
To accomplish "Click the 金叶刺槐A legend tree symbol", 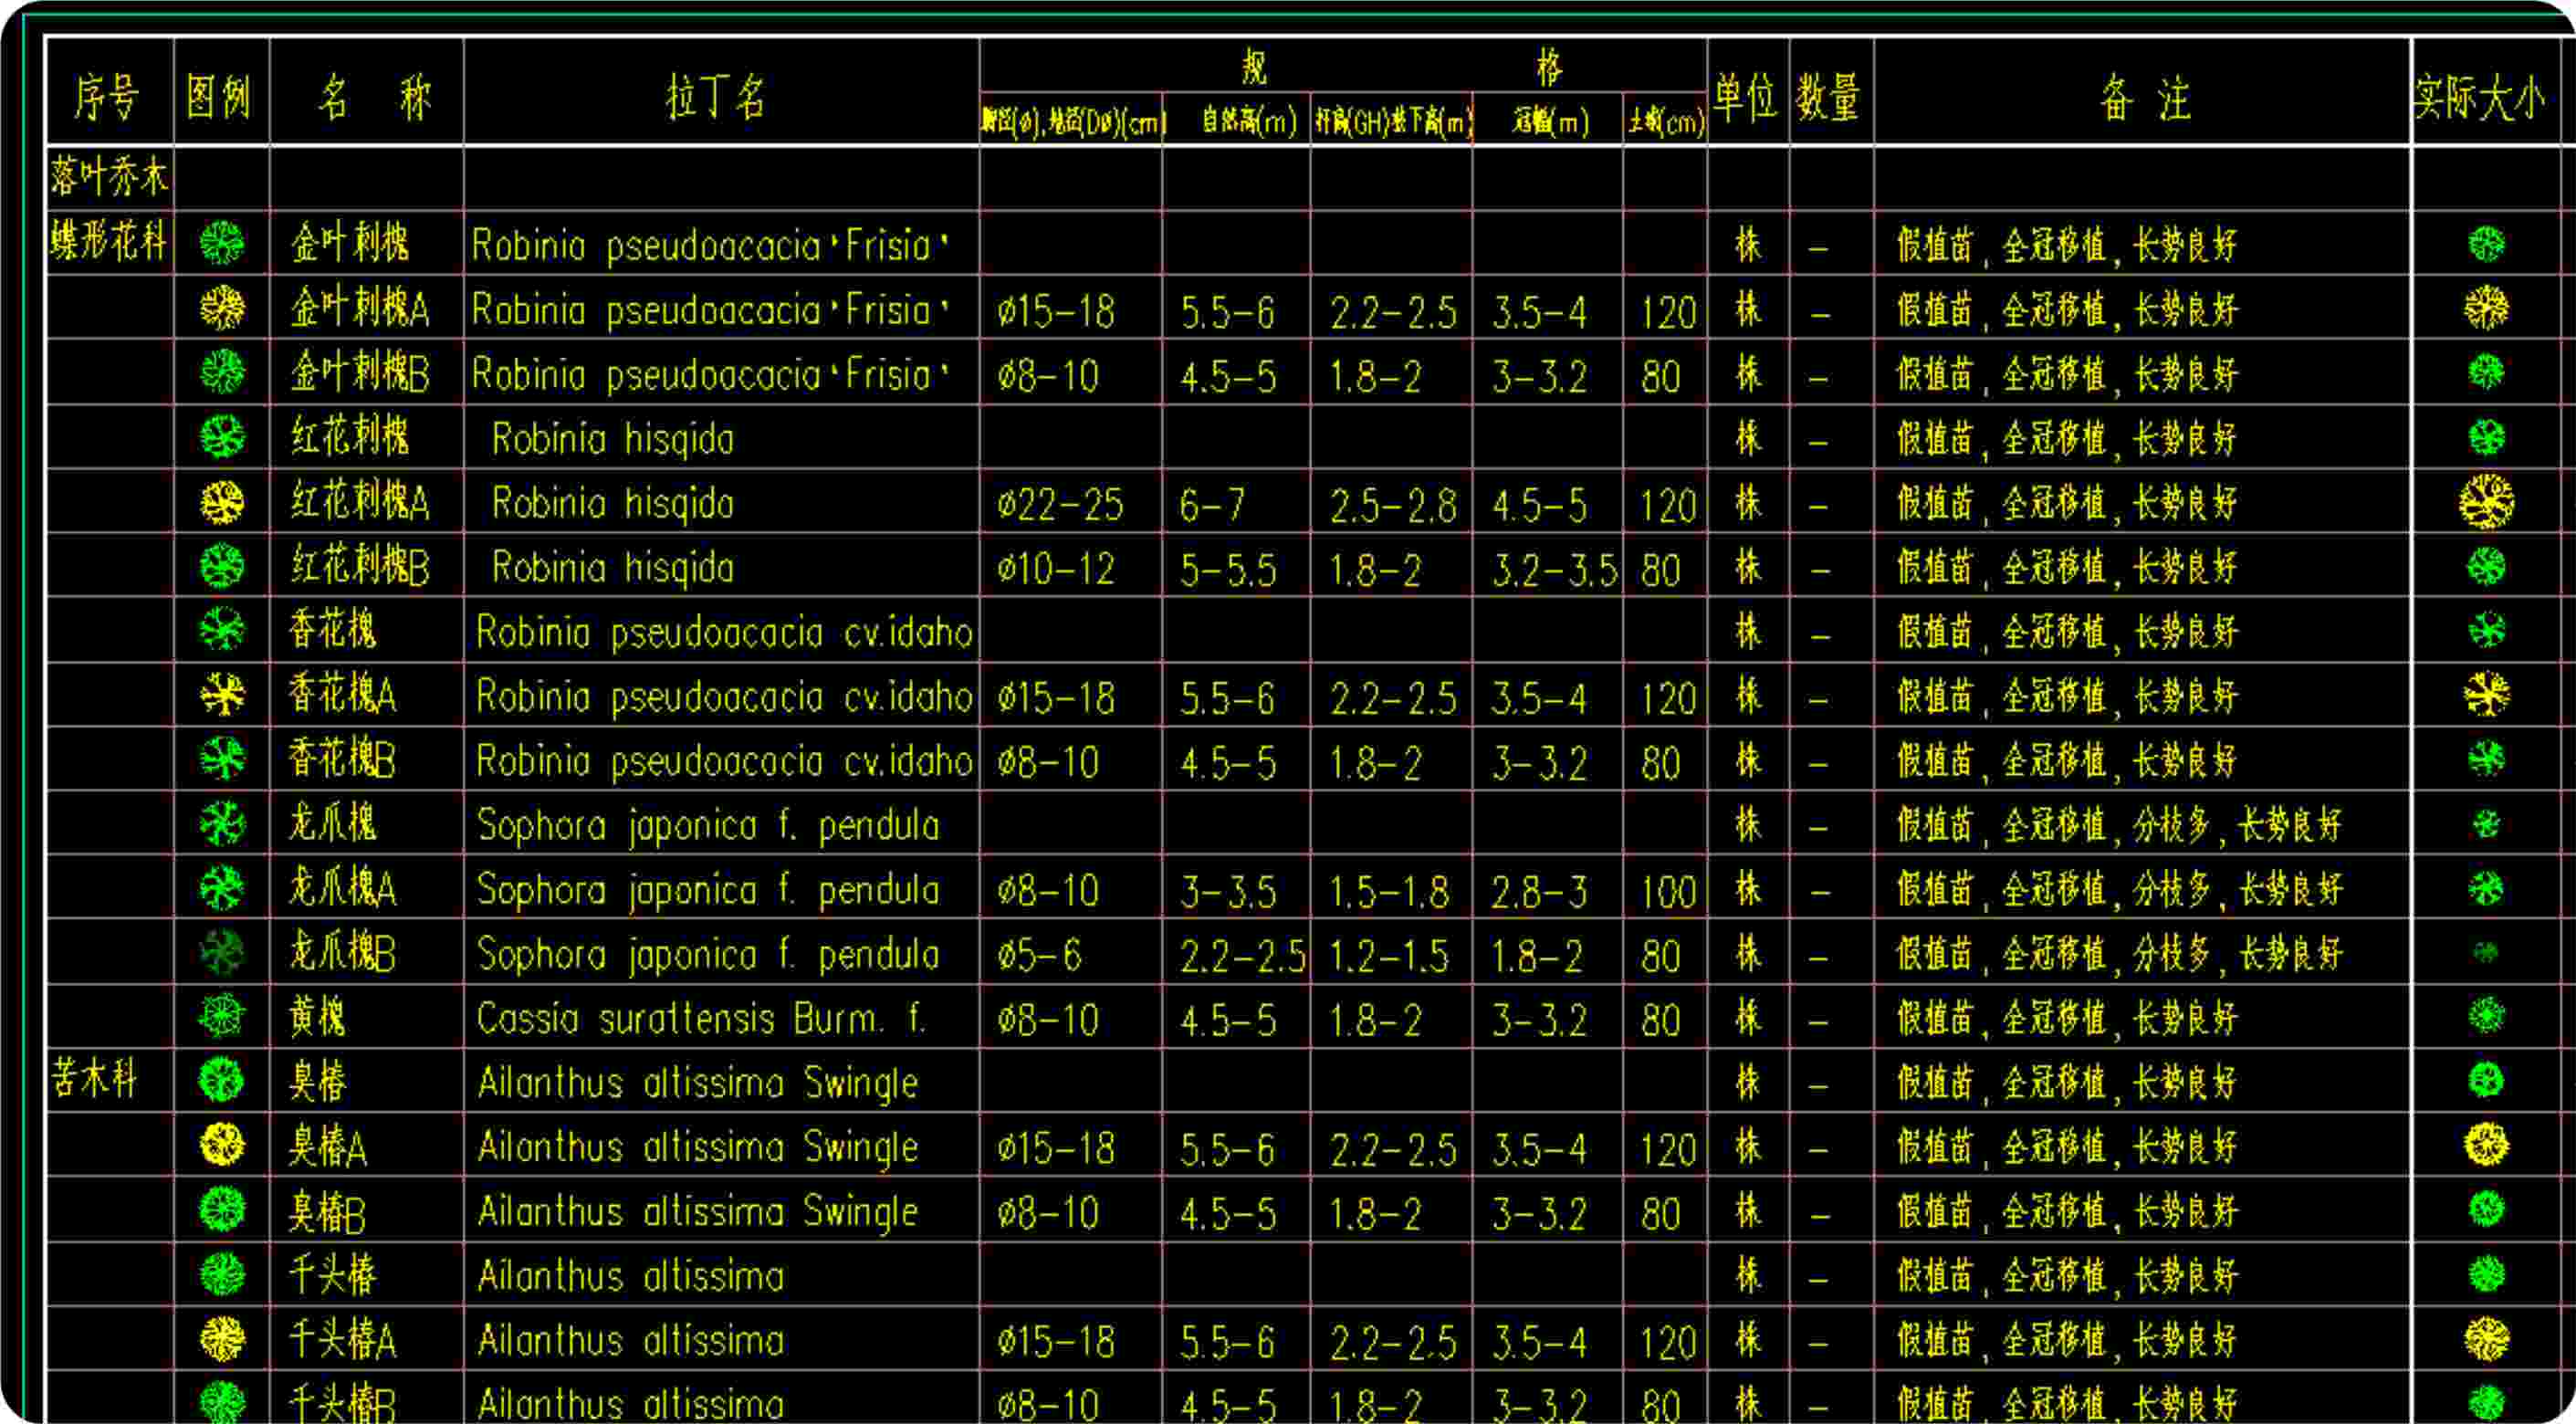I will tap(222, 307).
